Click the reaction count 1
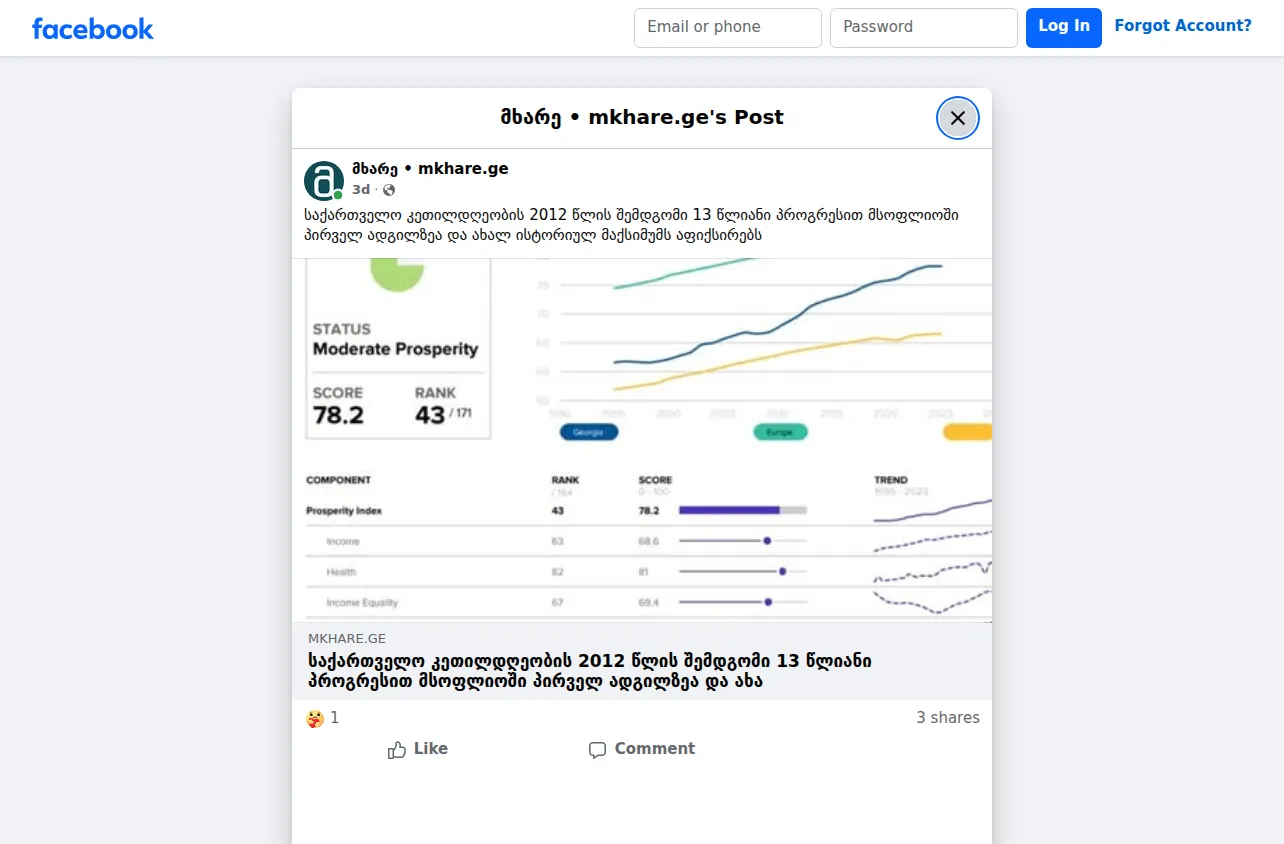1284x844 pixels. coord(335,718)
